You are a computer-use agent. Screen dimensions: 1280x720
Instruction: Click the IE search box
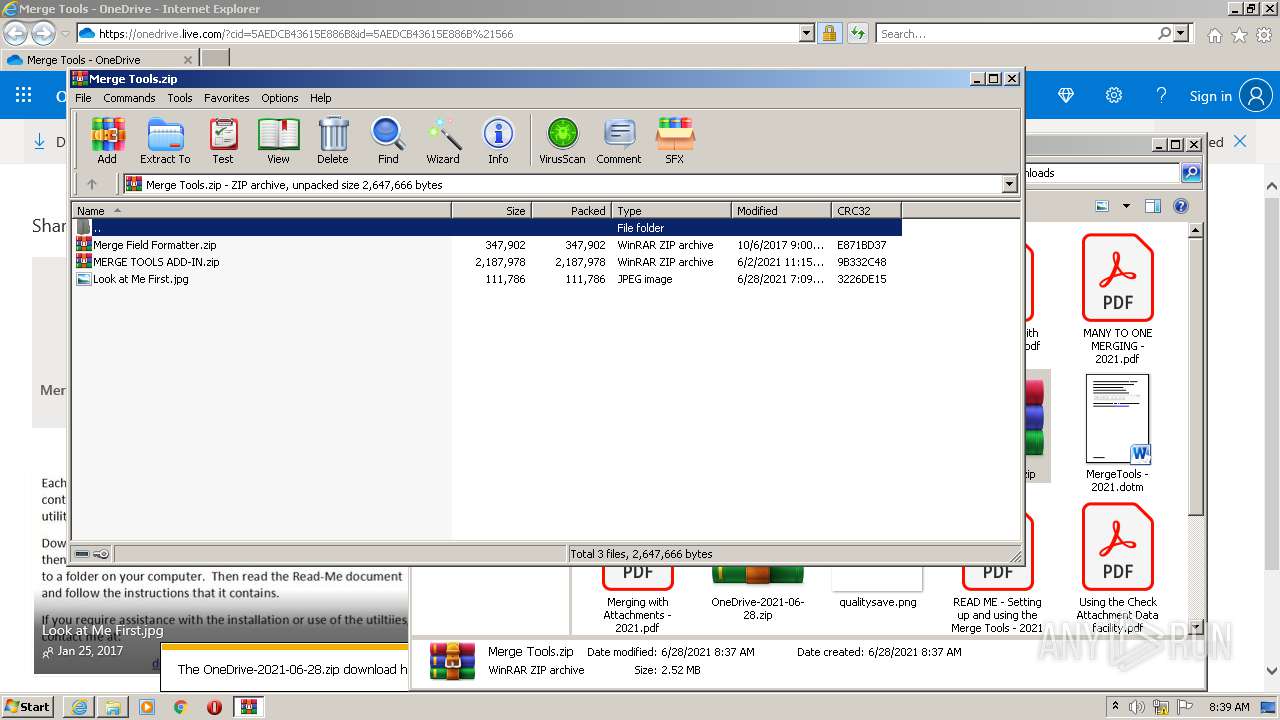point(1016,34)
